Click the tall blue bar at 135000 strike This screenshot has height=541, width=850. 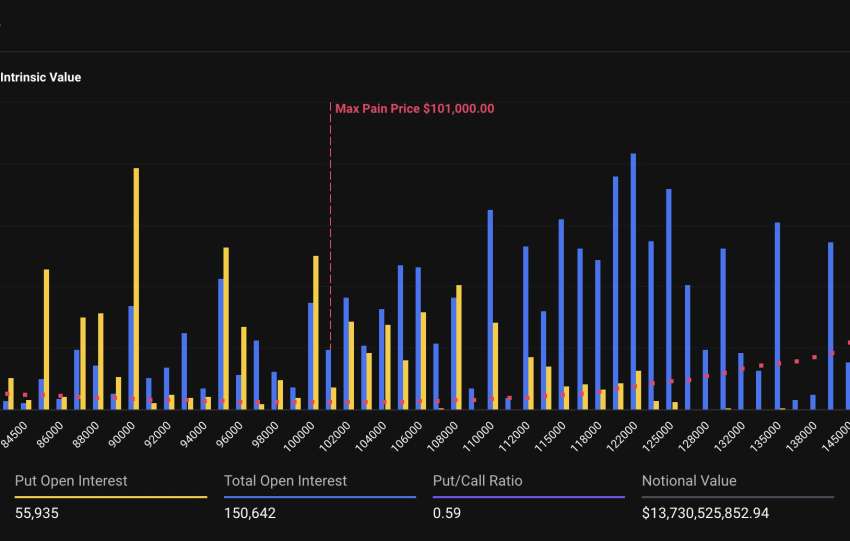click(x=777, y=315)
